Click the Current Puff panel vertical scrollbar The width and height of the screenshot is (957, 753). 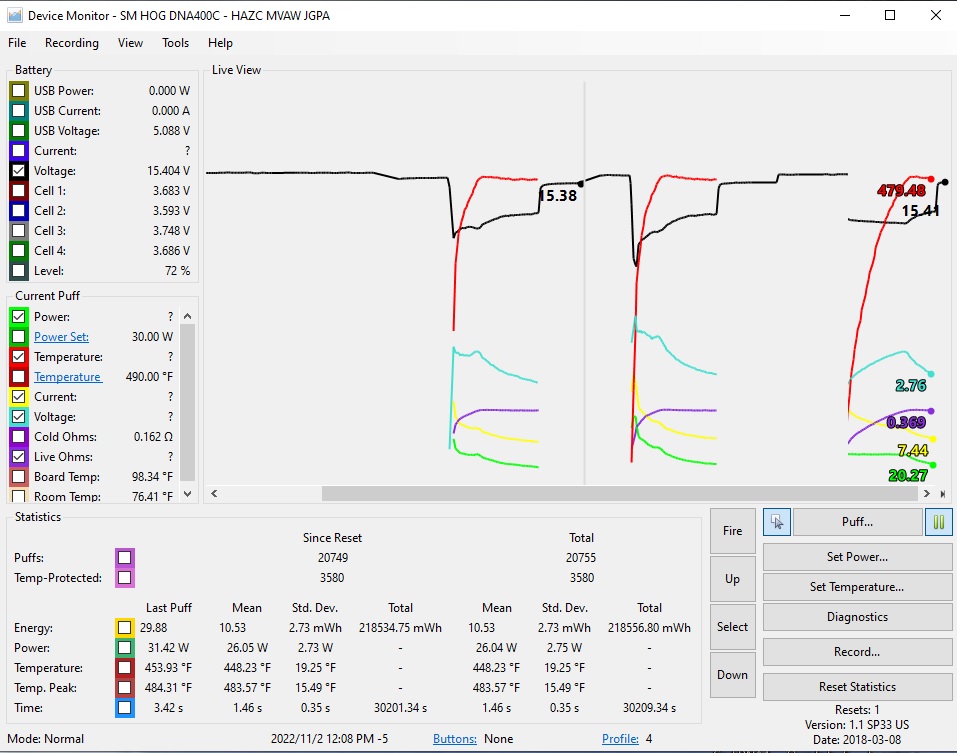pyautogui.click(x=187, y=400)
